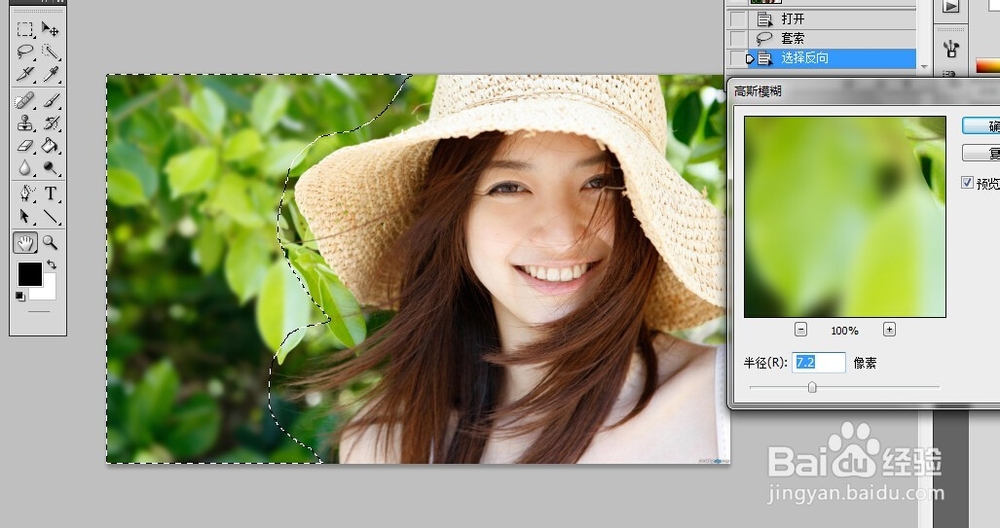The image size is (1000, 528).
Task: Select the Clone Stamp tool
Action: tap(25, 123)
